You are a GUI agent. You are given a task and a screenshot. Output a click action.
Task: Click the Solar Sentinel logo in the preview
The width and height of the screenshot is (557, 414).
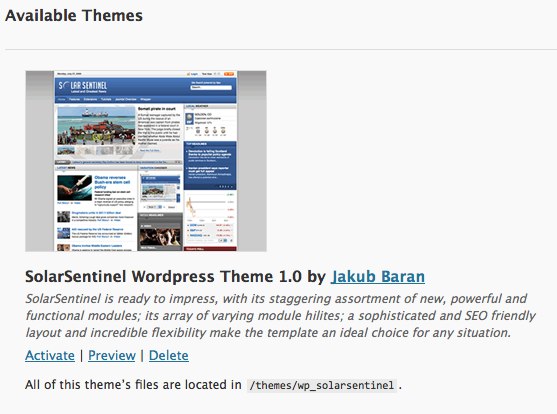[x=83, y=86]
